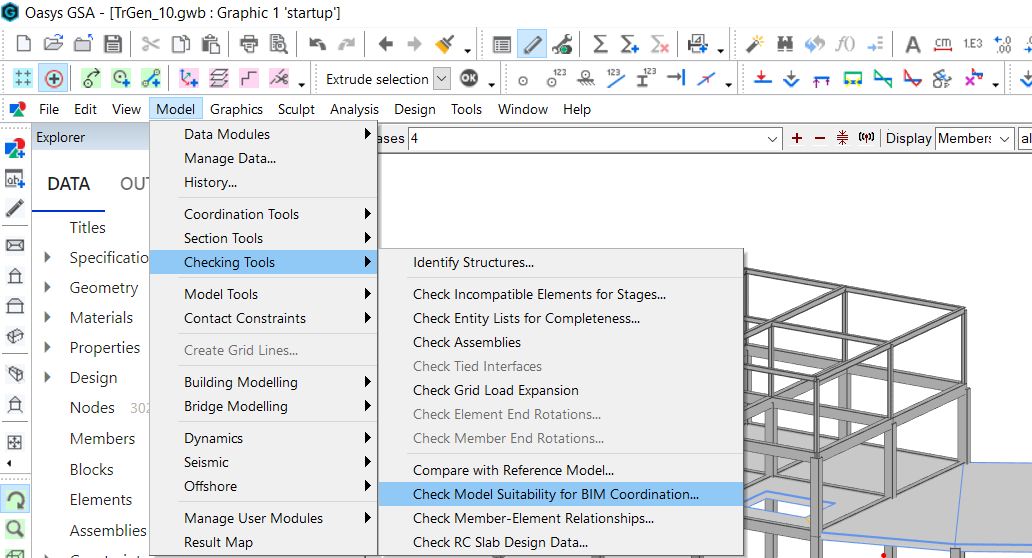This screenshot has width=1032, height=558.
Task: Toggle the red circle plus cursor mode
Action: tap(53, 78)
